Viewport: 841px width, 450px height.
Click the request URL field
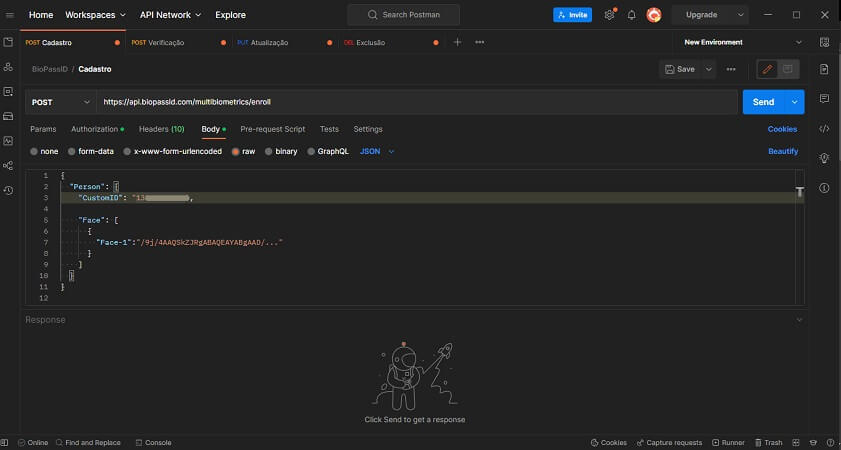coord(417,102)
